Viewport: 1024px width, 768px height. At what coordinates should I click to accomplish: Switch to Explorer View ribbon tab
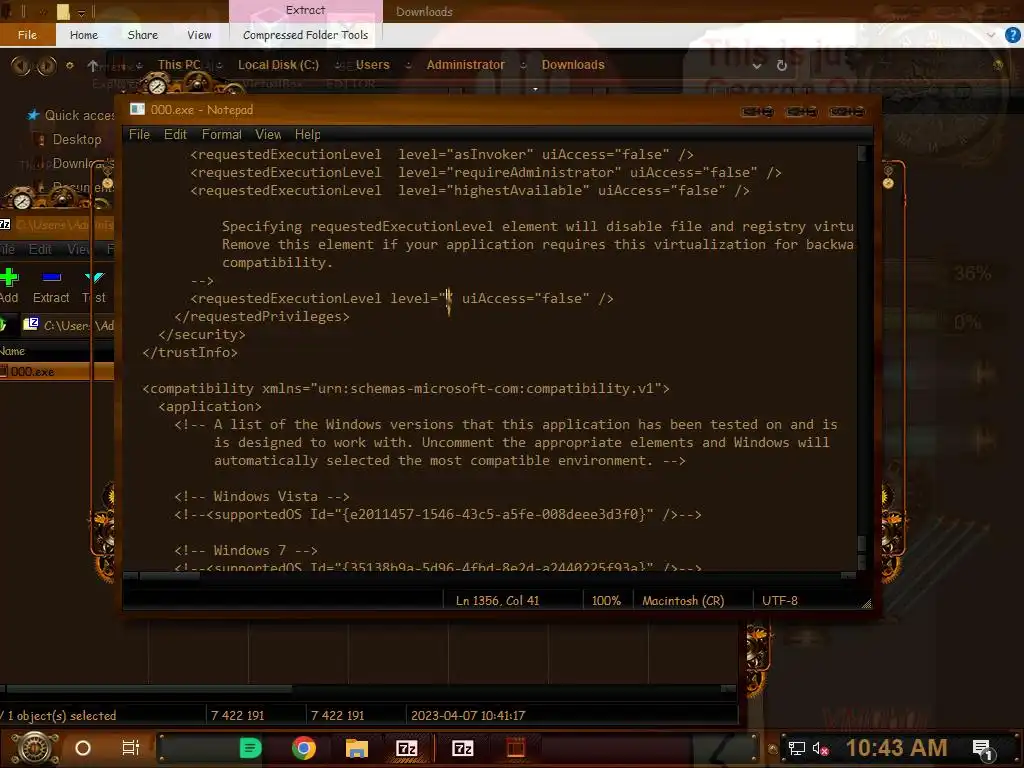coord(199,35)
